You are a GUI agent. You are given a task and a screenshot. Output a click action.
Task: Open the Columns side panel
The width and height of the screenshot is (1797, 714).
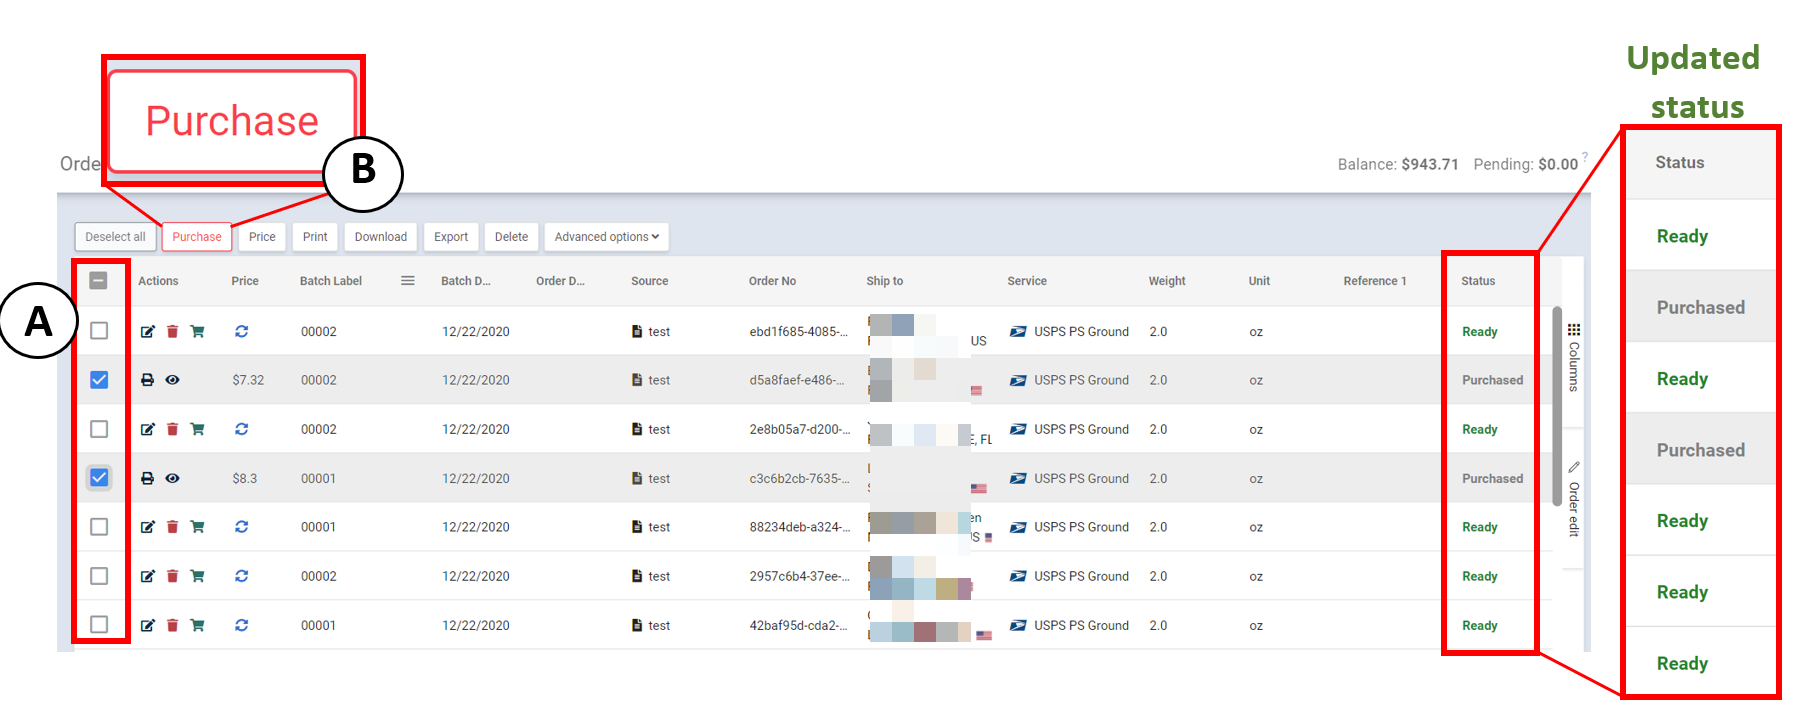pyautogui.click(x=1573, y=357)
